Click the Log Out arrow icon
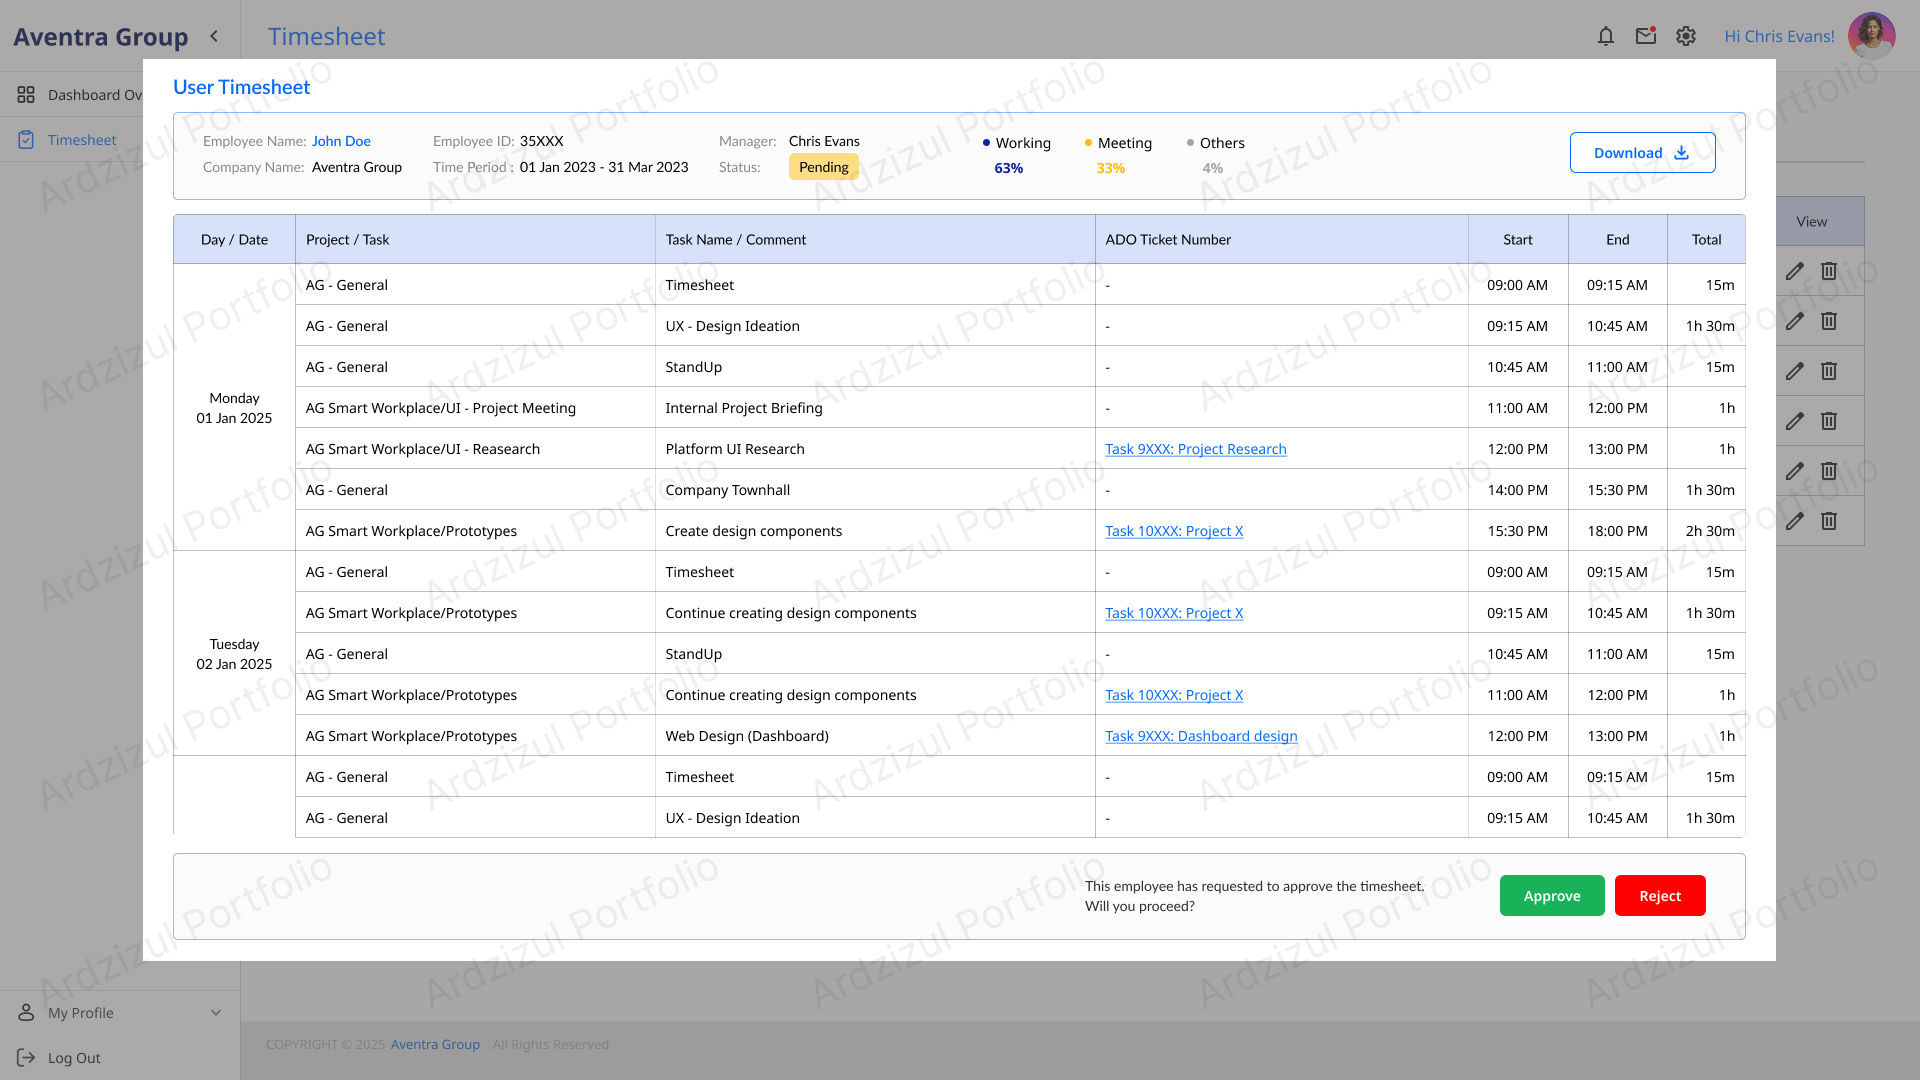The height and width of the screenshot is (1080, 1920). [26, 1058]
